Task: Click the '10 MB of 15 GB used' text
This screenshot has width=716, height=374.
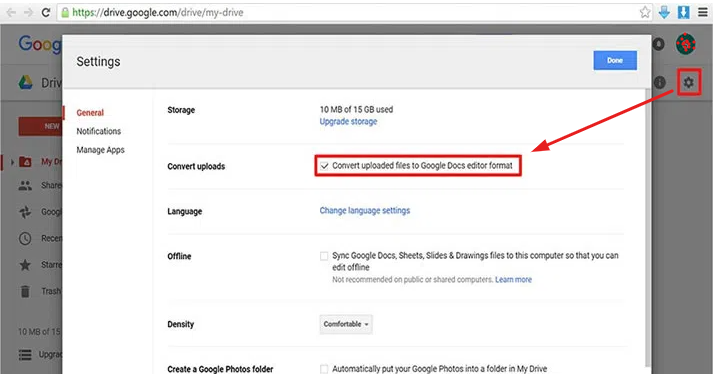Action: click(356, 110)
